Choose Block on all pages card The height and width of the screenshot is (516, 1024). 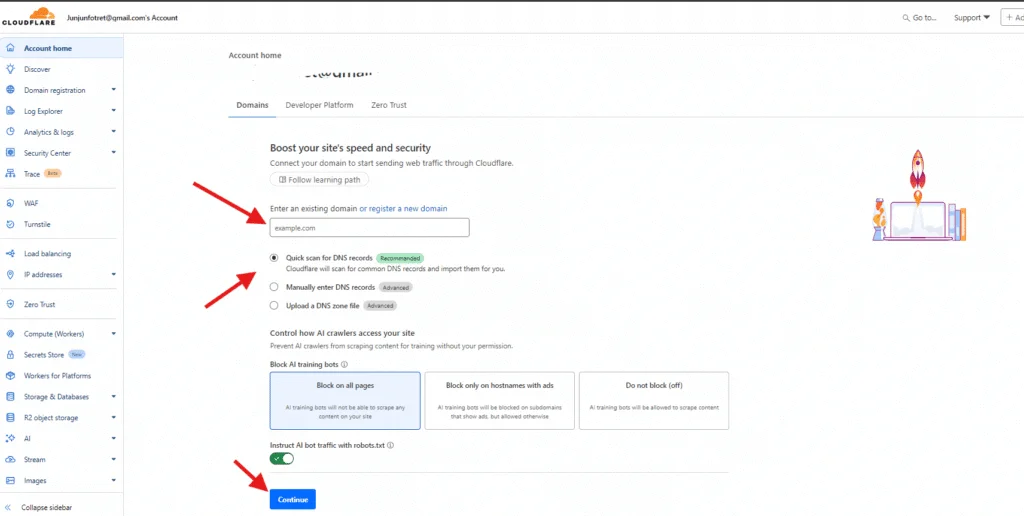pyautogui.click(x=345, y=400)
